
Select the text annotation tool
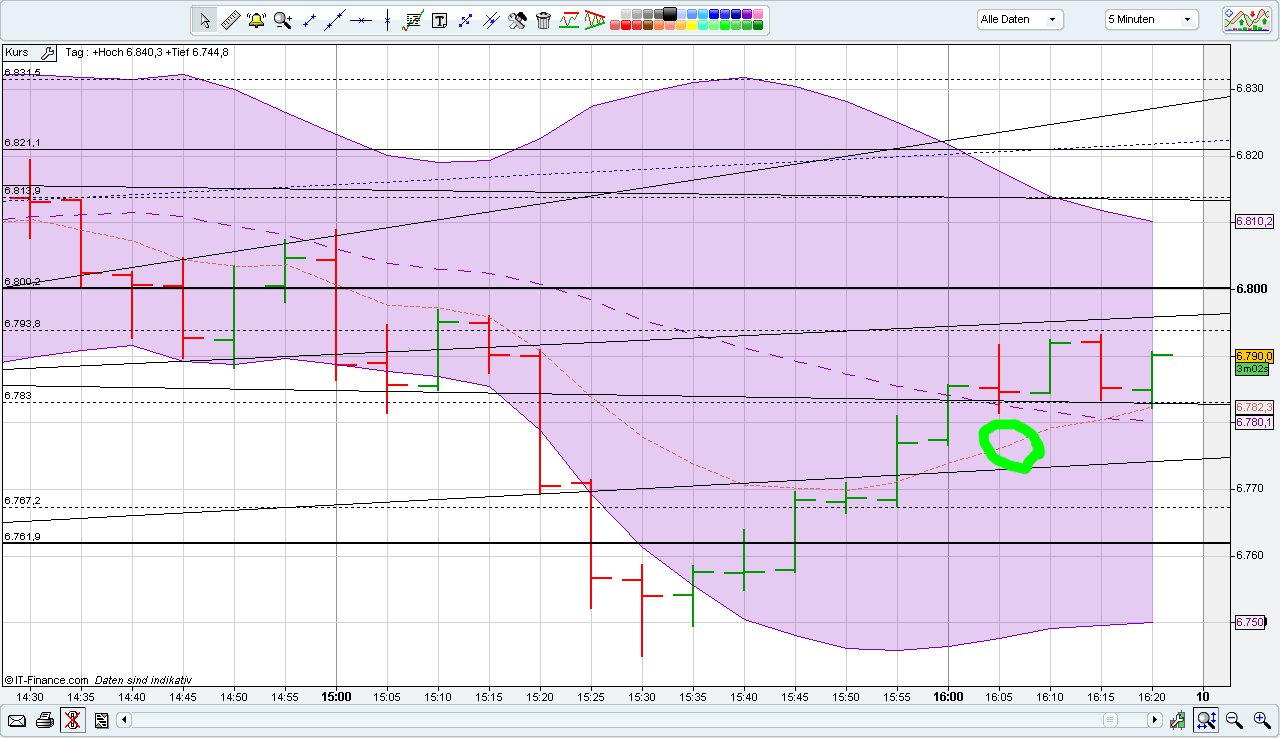(x=439, y=20)
